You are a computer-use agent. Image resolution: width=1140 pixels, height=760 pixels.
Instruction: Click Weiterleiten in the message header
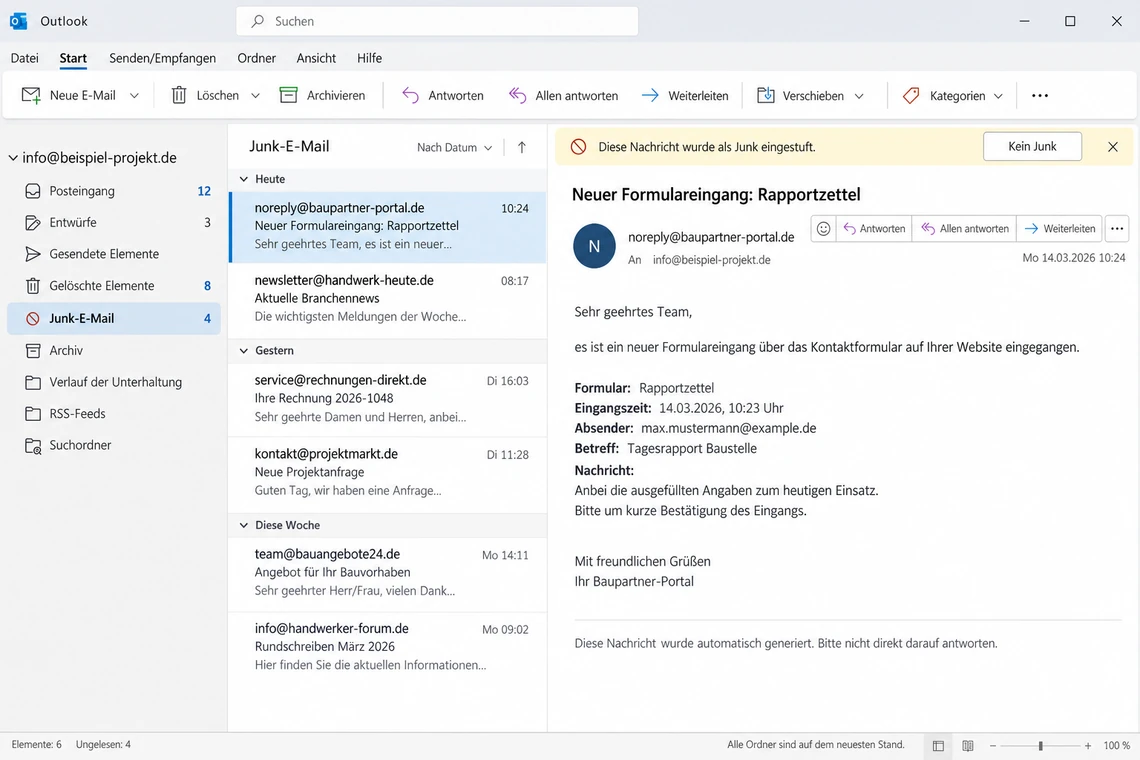(x=1059, y=228)
